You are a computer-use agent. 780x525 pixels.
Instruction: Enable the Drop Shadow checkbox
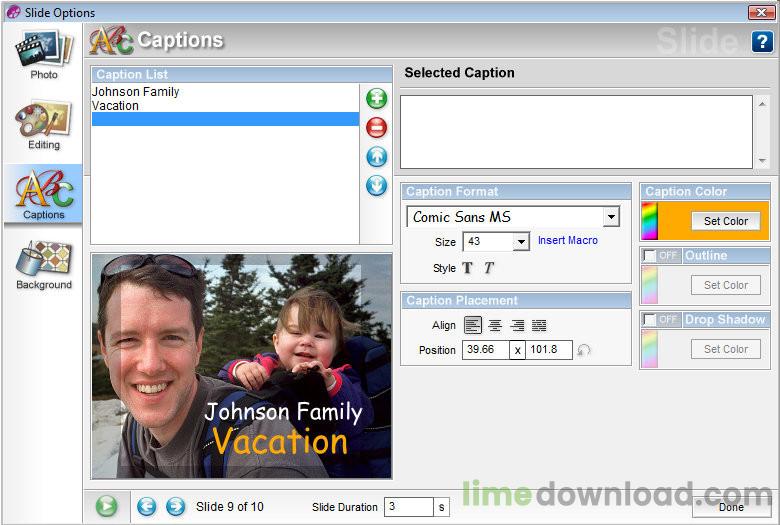pos(650,320)
